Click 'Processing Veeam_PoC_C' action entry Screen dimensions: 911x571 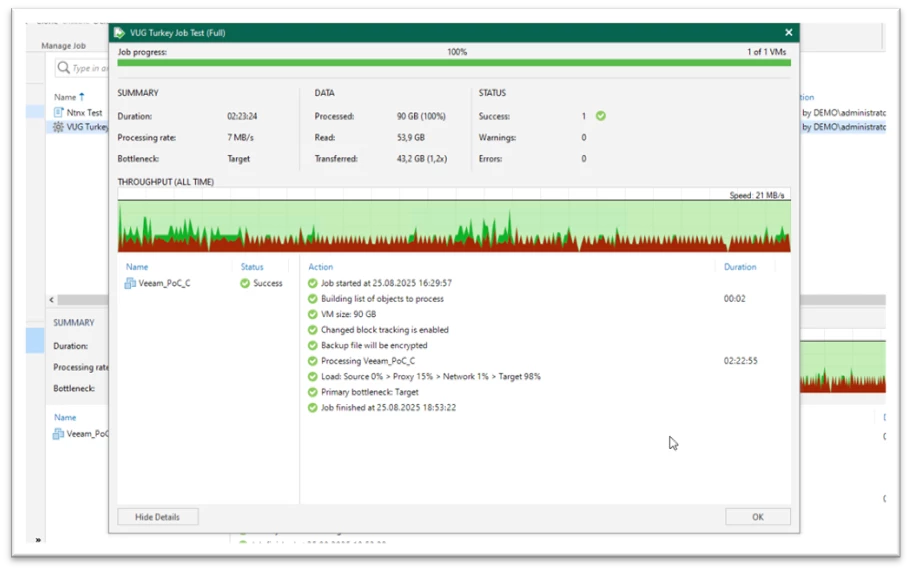click(x=368, y=361)
